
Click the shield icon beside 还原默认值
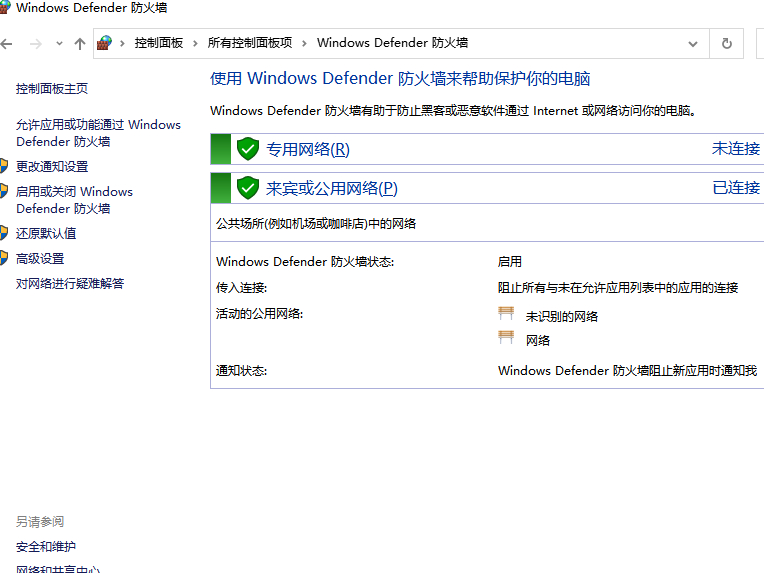4,232
